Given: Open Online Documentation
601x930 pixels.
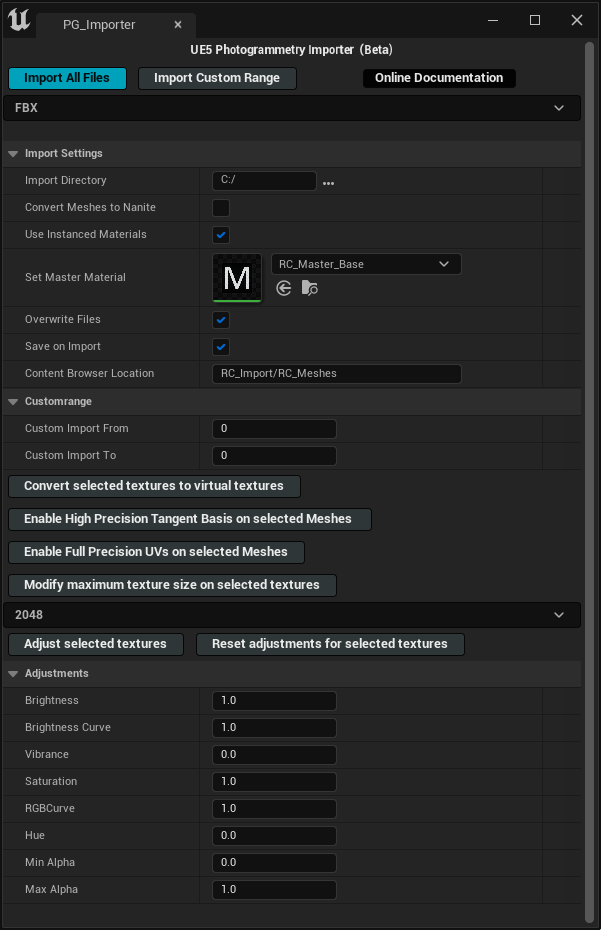Looking at the screenshot, I should (x=439, y=78).
